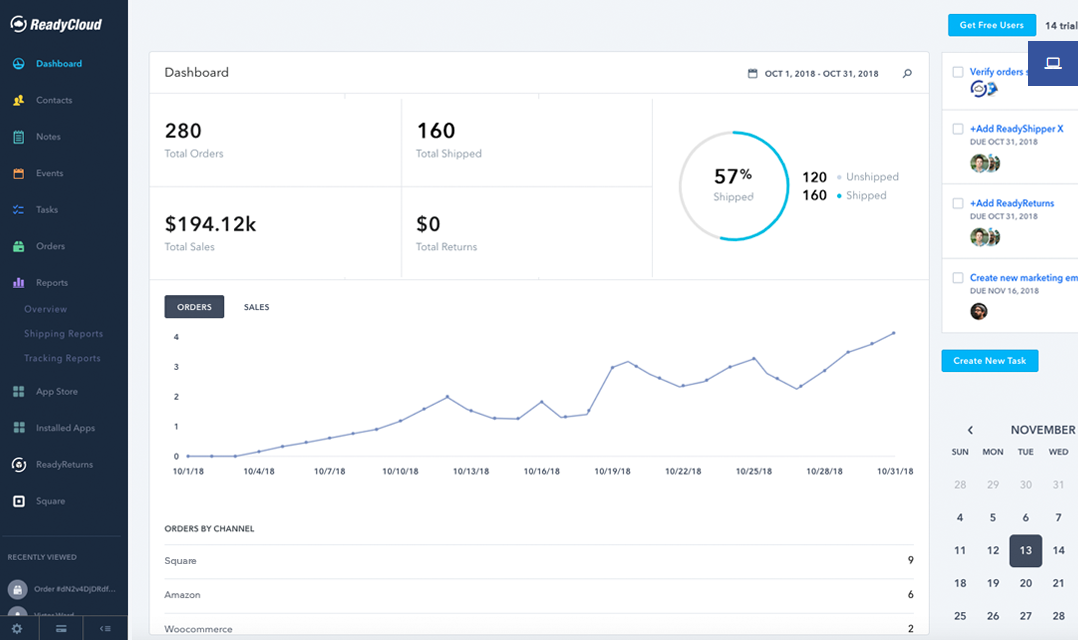1078x640 pixels.
Task: Open recently viewed Order #dN2v4DjDRdf link
Action: coord(75,589)
